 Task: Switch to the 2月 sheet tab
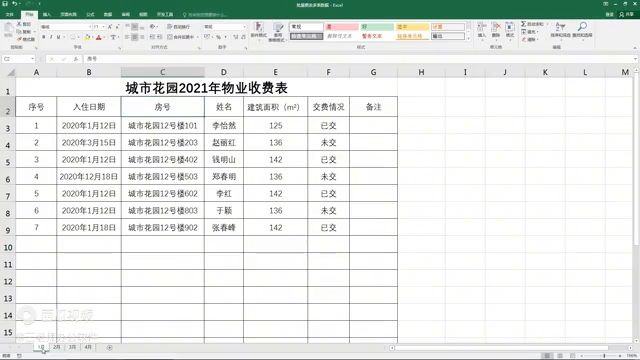click(57, 347)
